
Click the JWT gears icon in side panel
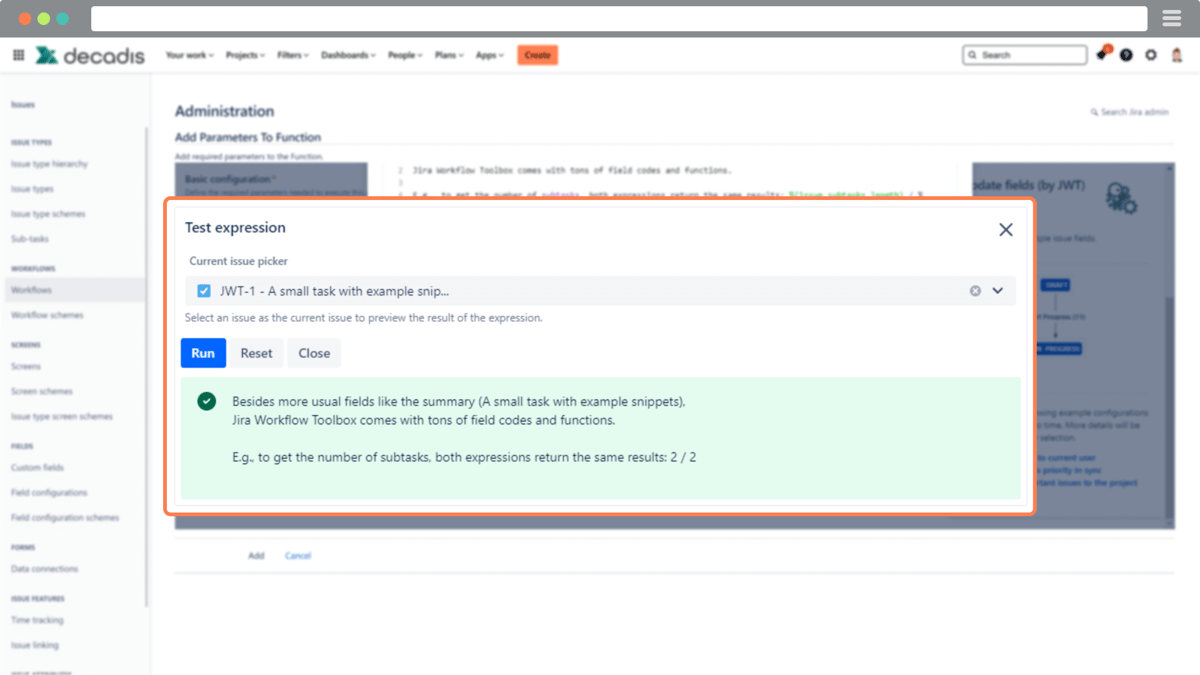(x=1121, y=197)
